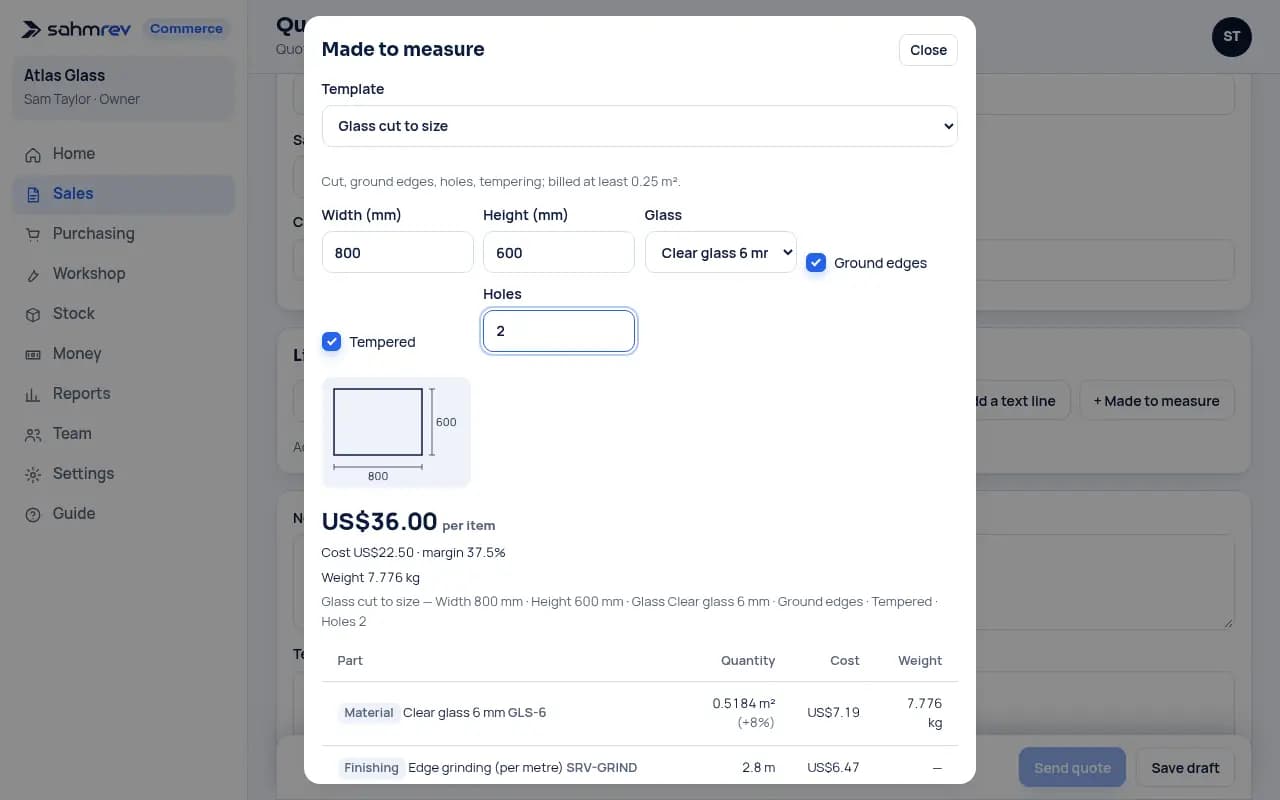Viewport: 1280px width, 800px height.
Task: Click the Save draft button
Action: pyautogui.click(x=1185, y=768)
